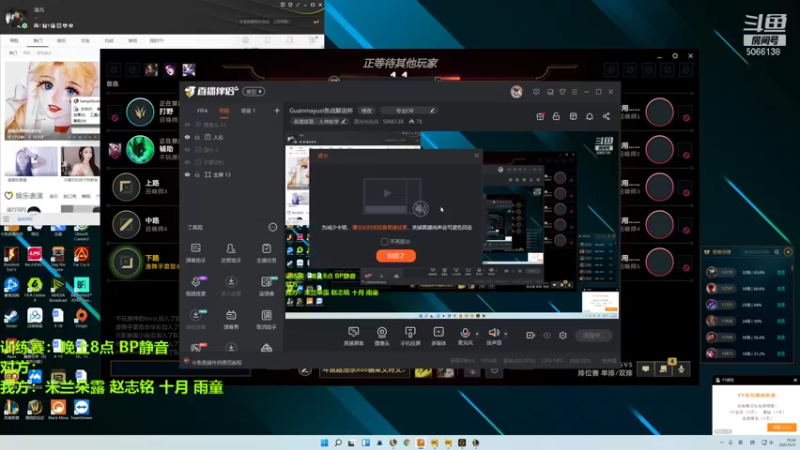Screen dimensions: 800x450
Task: Edit the category tag pencil icon
Action: pyautogui.click(x=343, y=121)
